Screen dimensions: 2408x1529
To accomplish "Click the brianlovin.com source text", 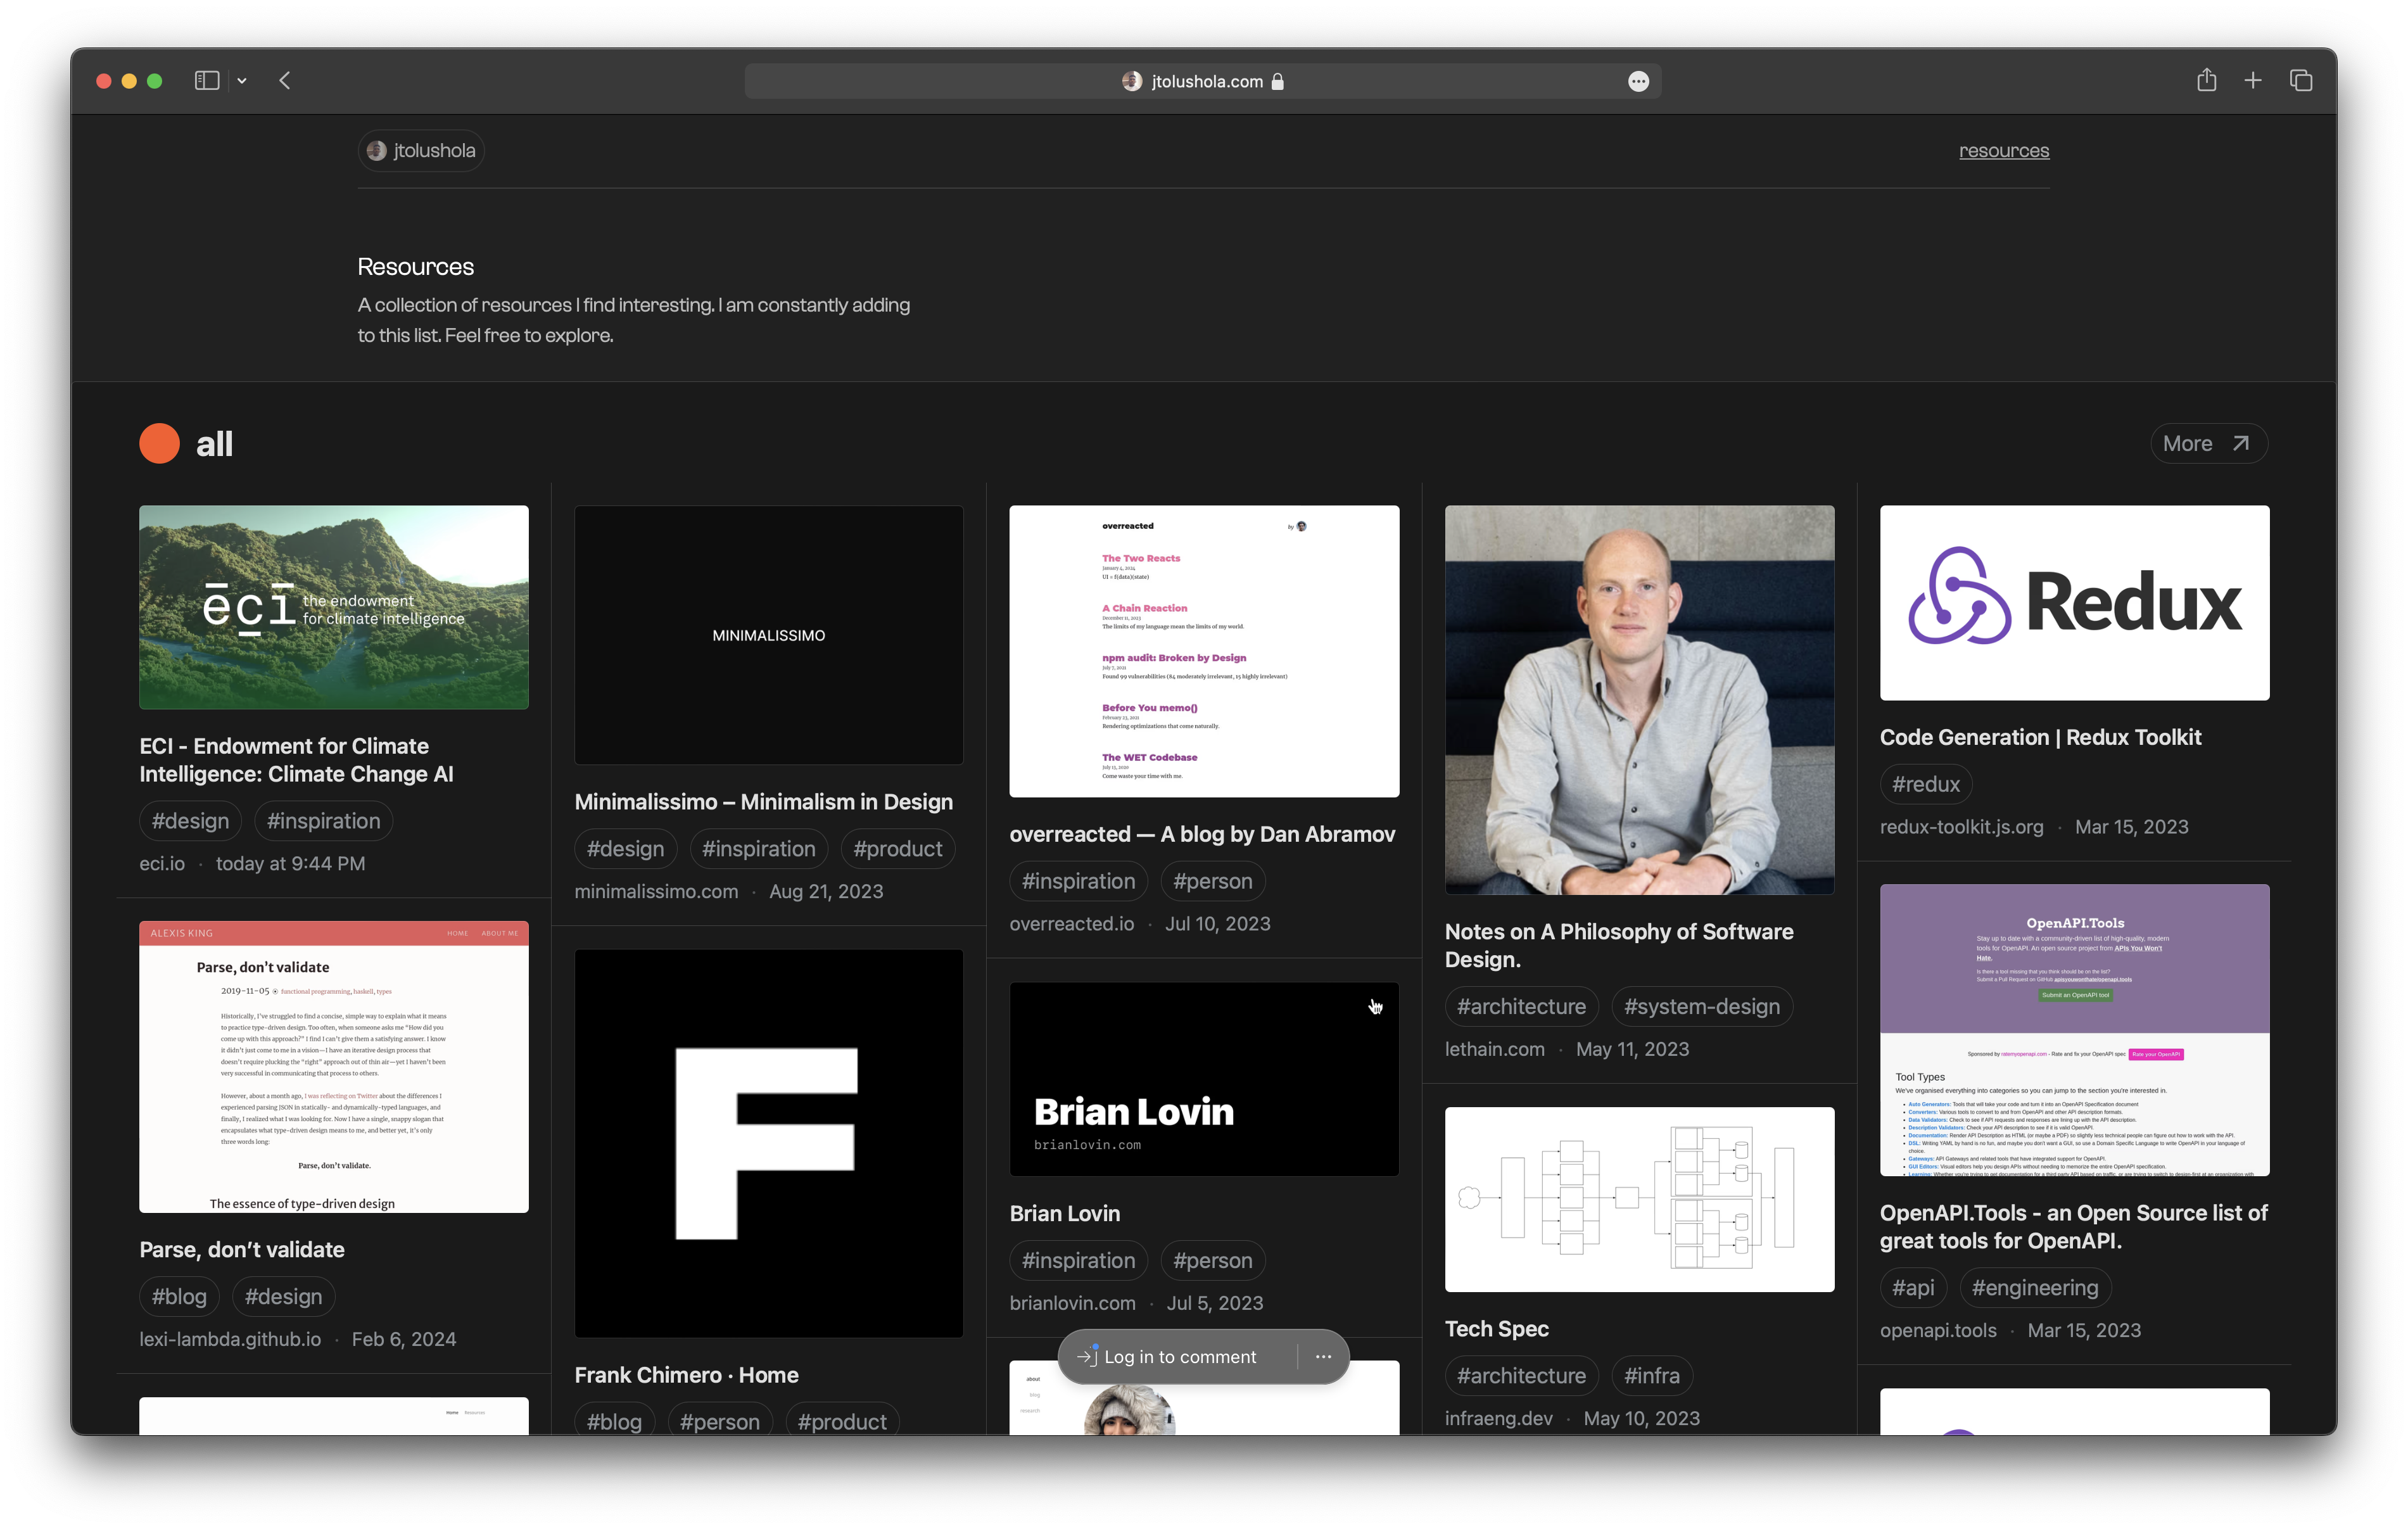I will [x=1072, y=1303].
